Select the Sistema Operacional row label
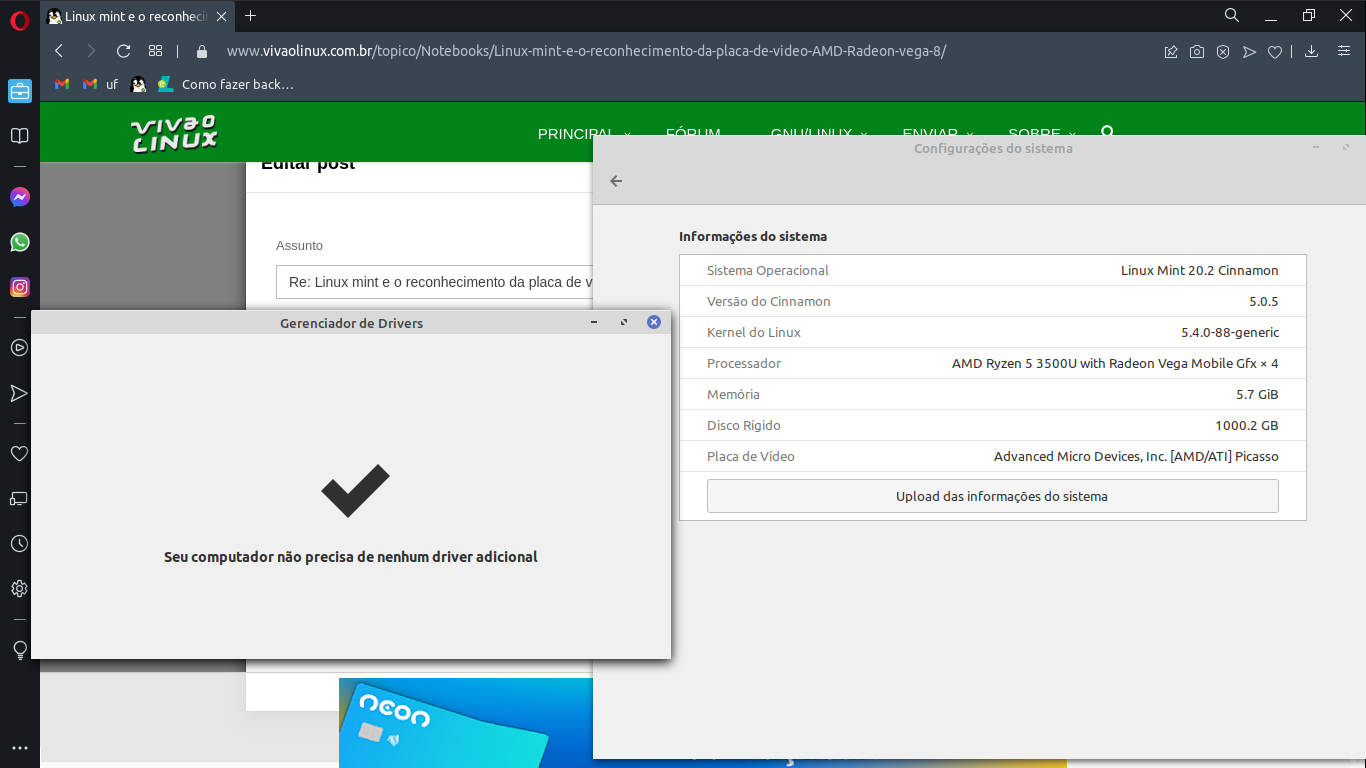Image resolution: width=1366 pixels, height=768 pixels. point(768,270)
